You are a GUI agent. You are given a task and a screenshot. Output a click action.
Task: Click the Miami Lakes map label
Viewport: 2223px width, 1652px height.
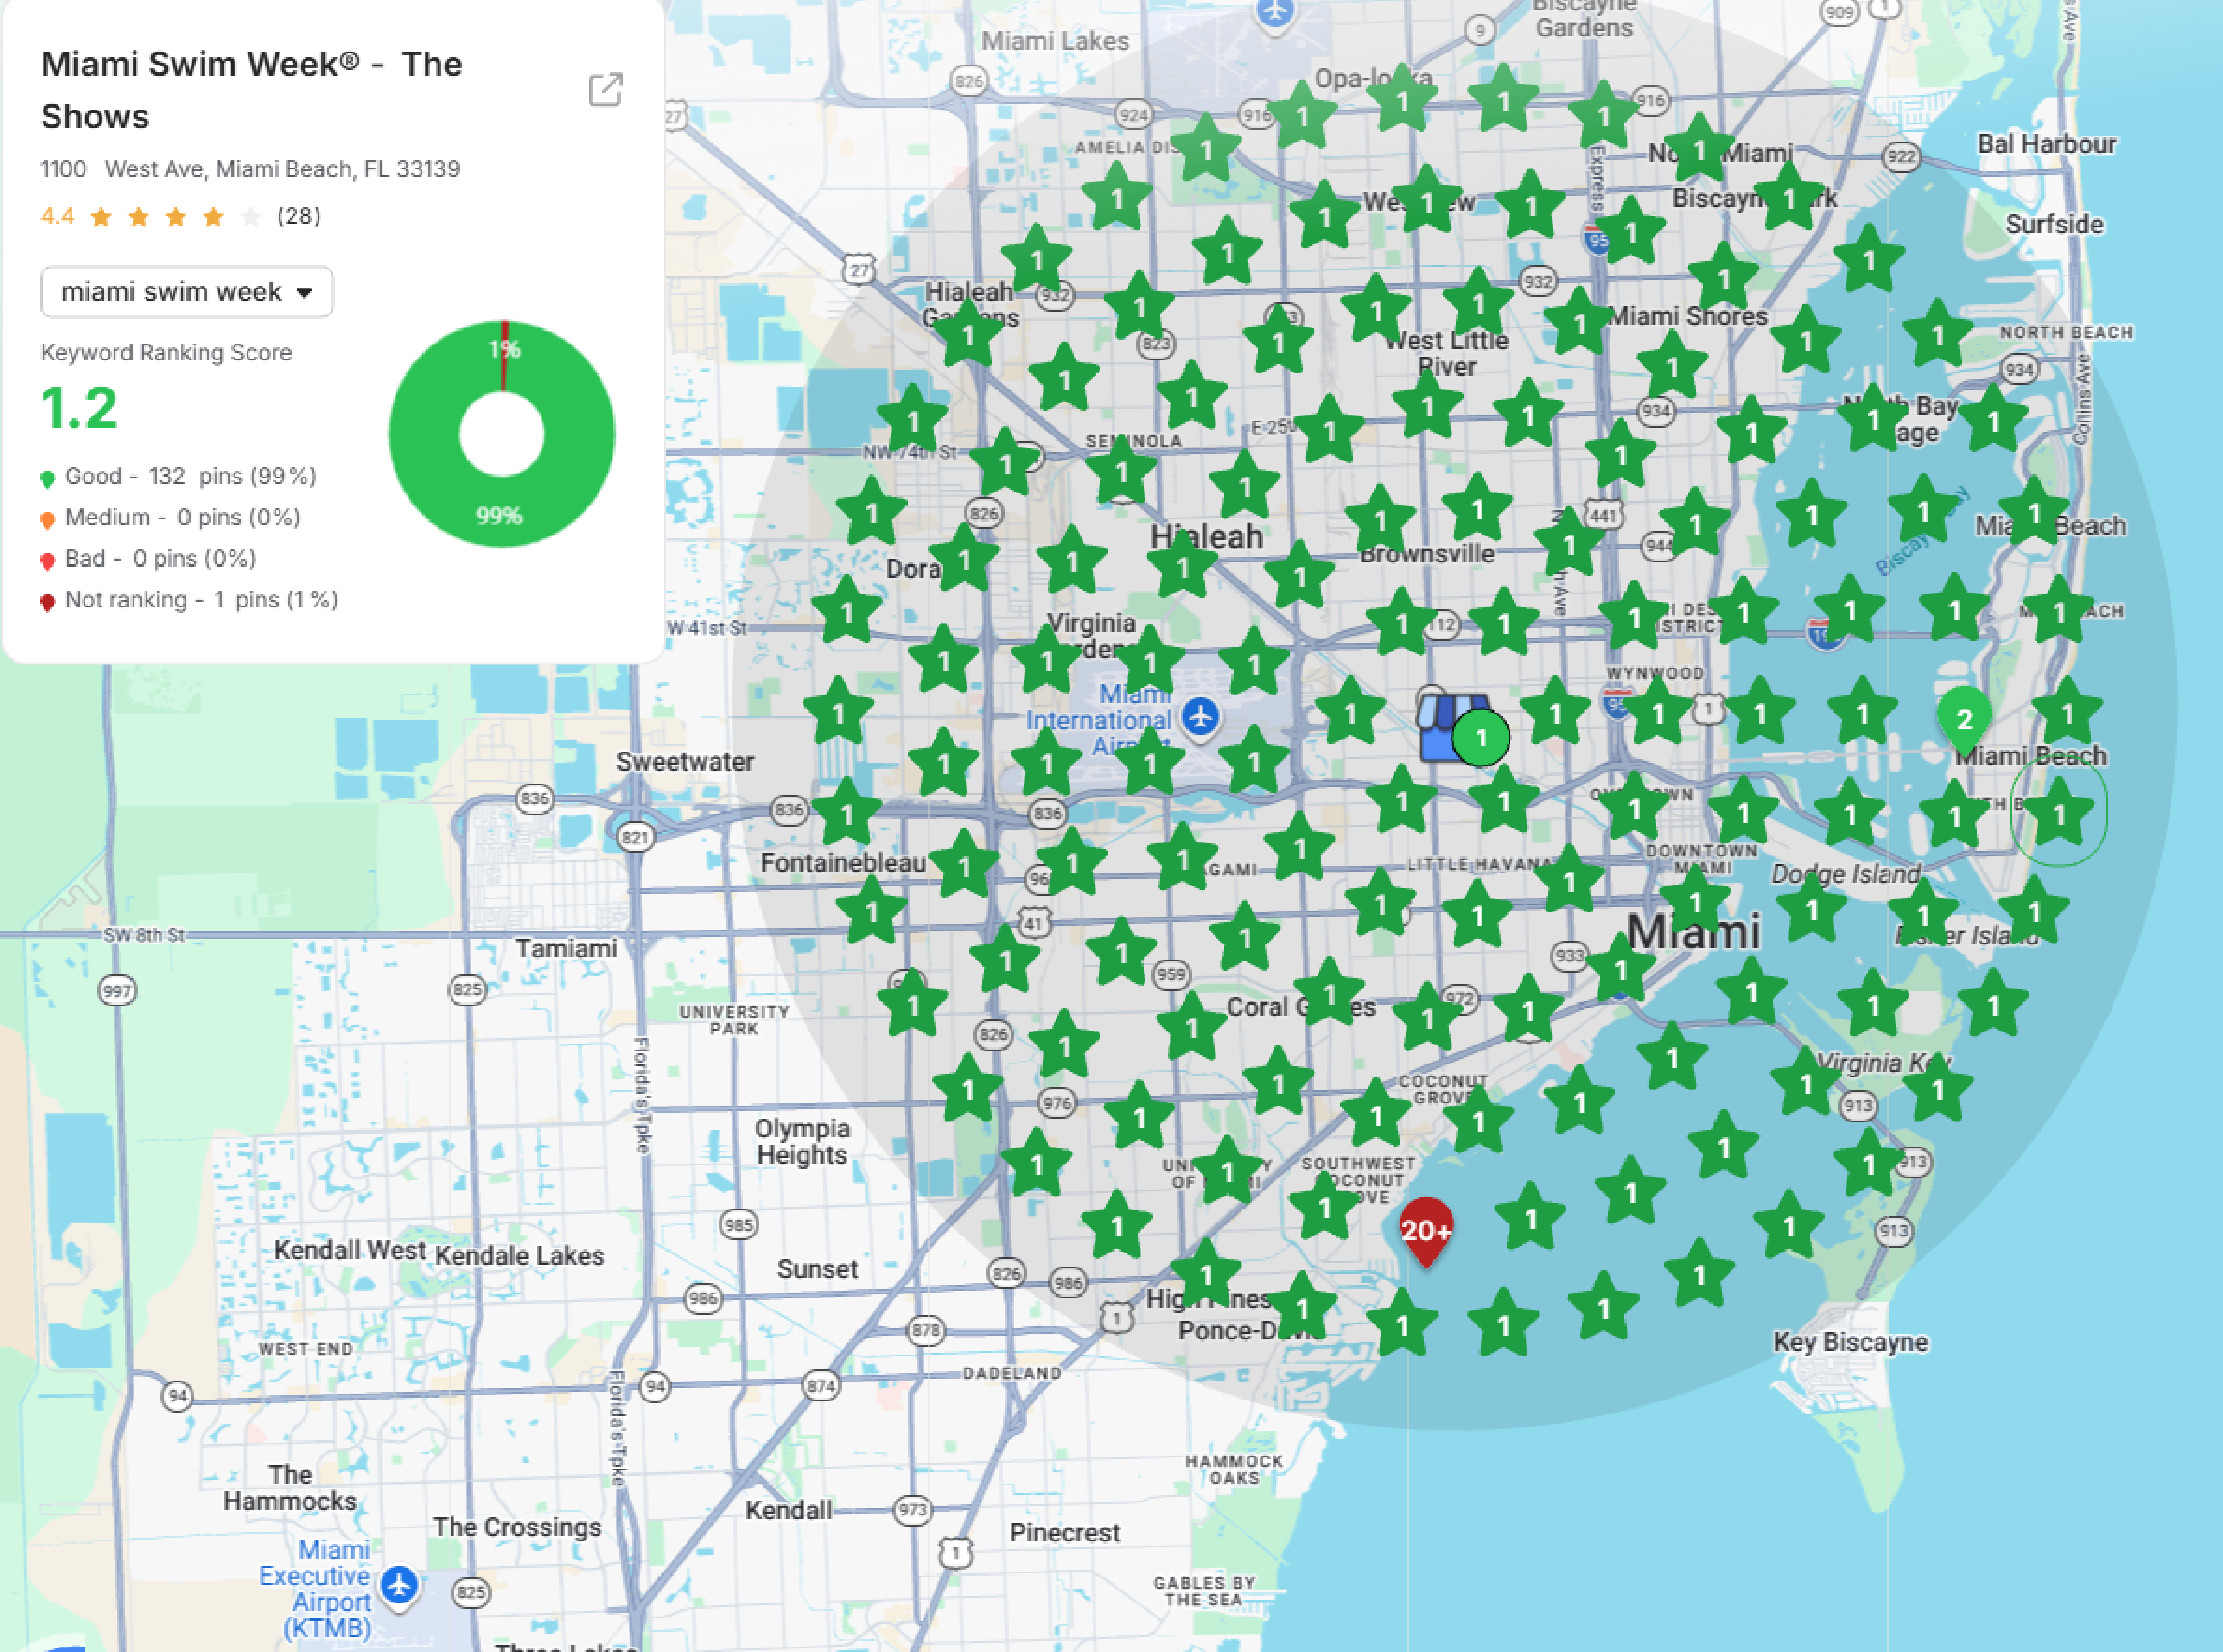pos(1055,41)
